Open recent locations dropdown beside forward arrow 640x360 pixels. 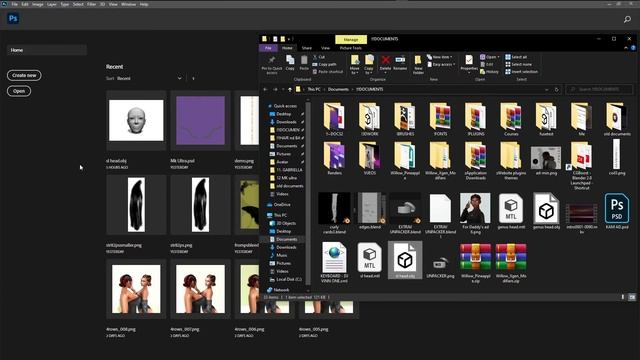282,89
